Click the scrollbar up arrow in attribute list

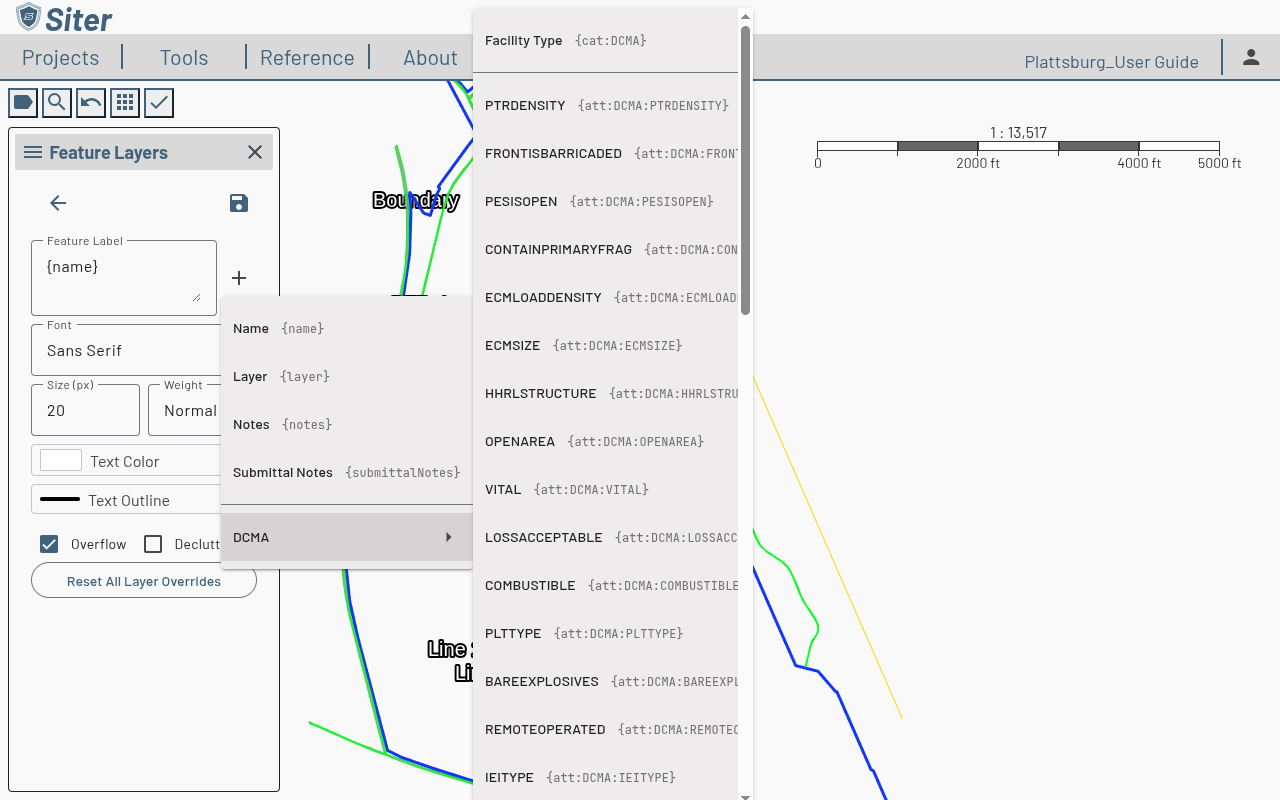(745, 16)
